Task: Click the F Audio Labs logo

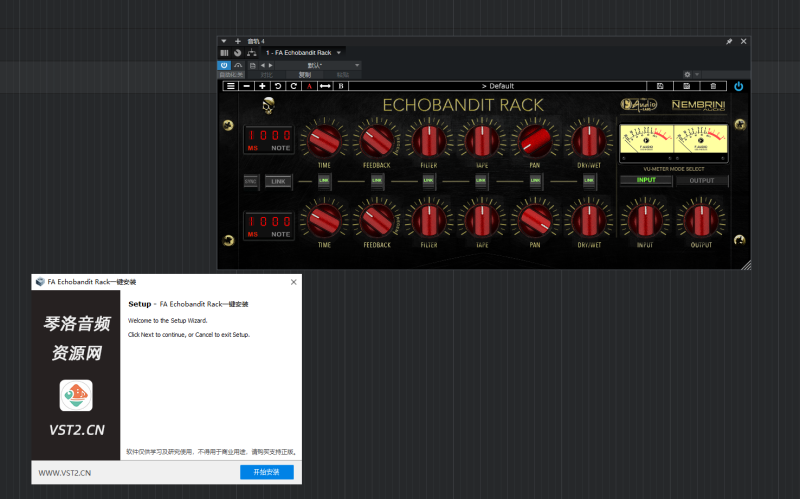Action: (639, 105)
